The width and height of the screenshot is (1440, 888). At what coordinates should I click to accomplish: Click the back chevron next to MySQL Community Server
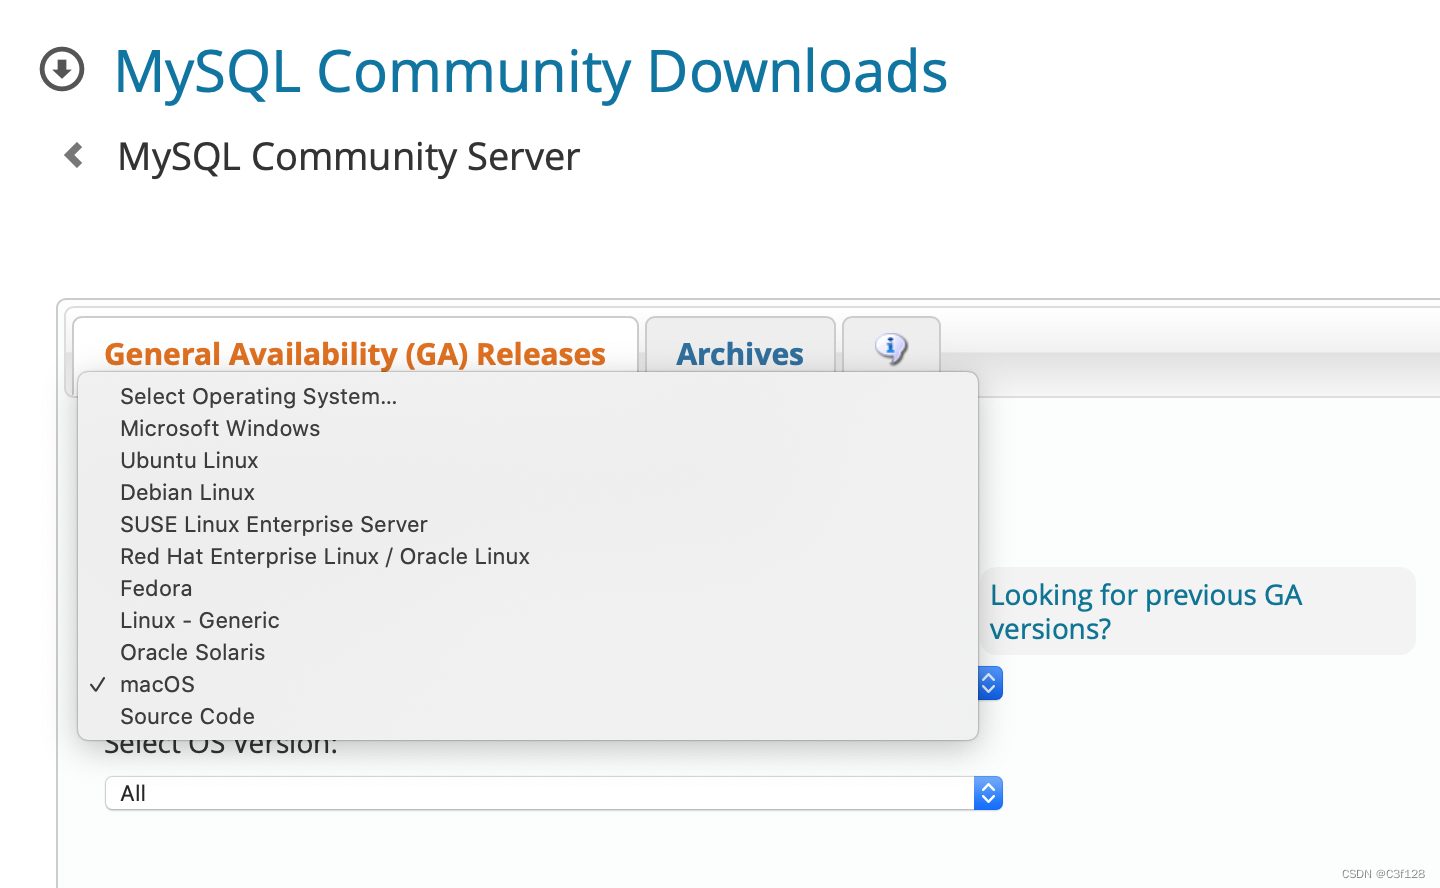click(x=73, y=155)
